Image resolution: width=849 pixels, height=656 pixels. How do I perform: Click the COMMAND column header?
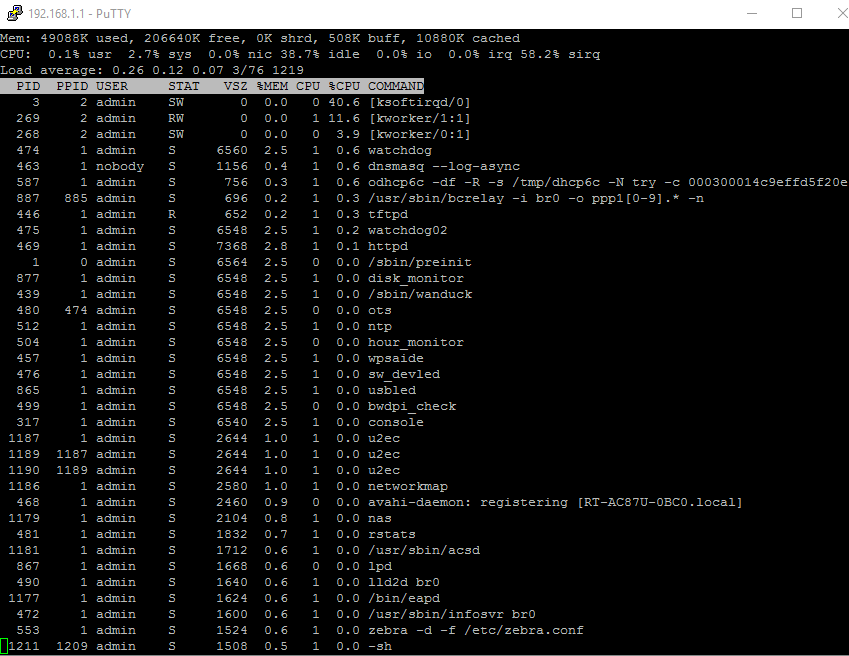coord(396,86)
